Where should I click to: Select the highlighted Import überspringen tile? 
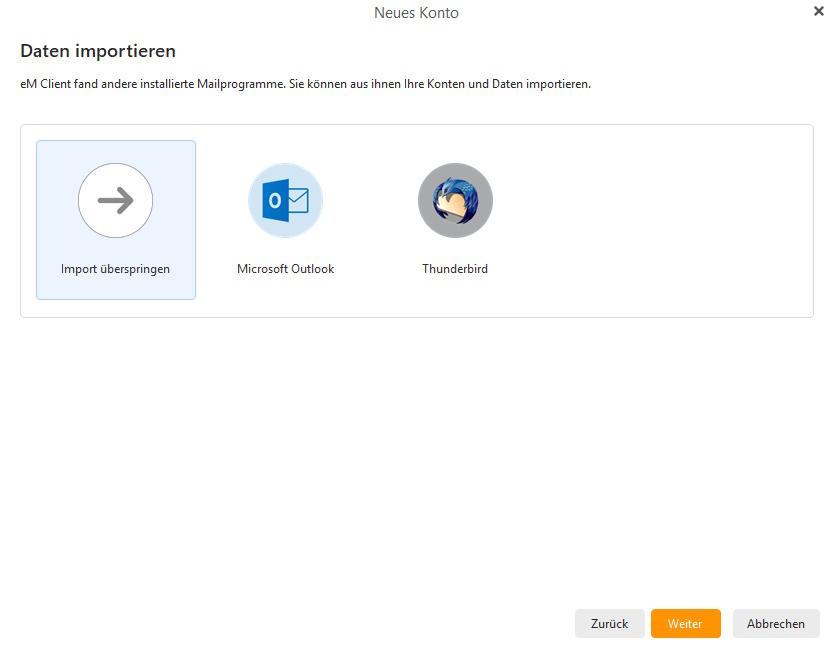(115, 219)
